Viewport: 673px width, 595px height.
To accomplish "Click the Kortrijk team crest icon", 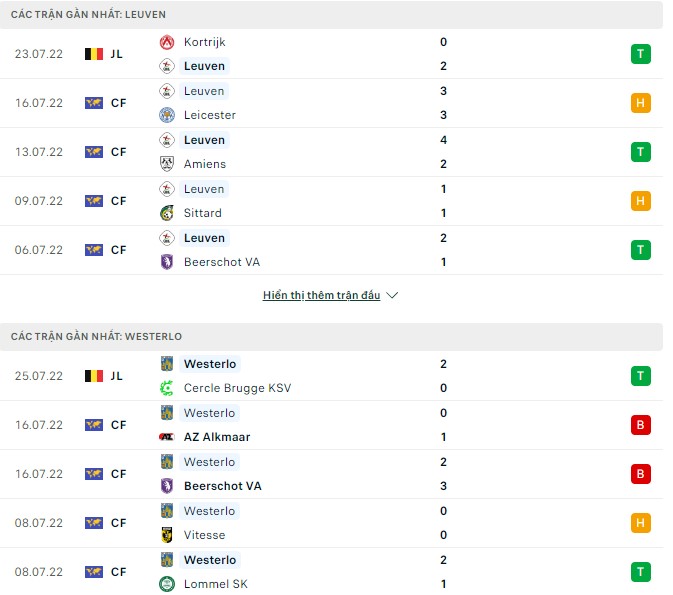I will (x=167, y=42).
